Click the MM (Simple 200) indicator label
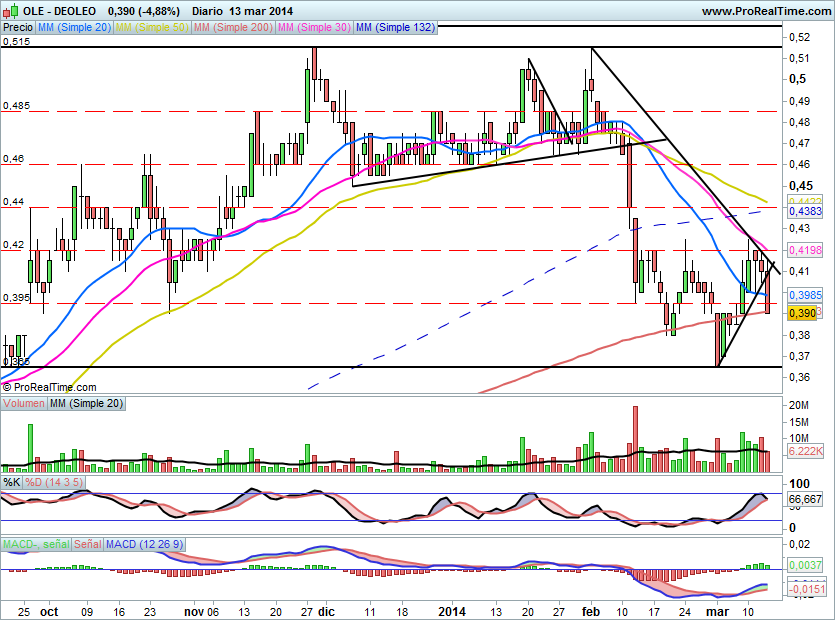Image resolution: width=835 pixels, height=620 pixels. [x=233, y=28]
